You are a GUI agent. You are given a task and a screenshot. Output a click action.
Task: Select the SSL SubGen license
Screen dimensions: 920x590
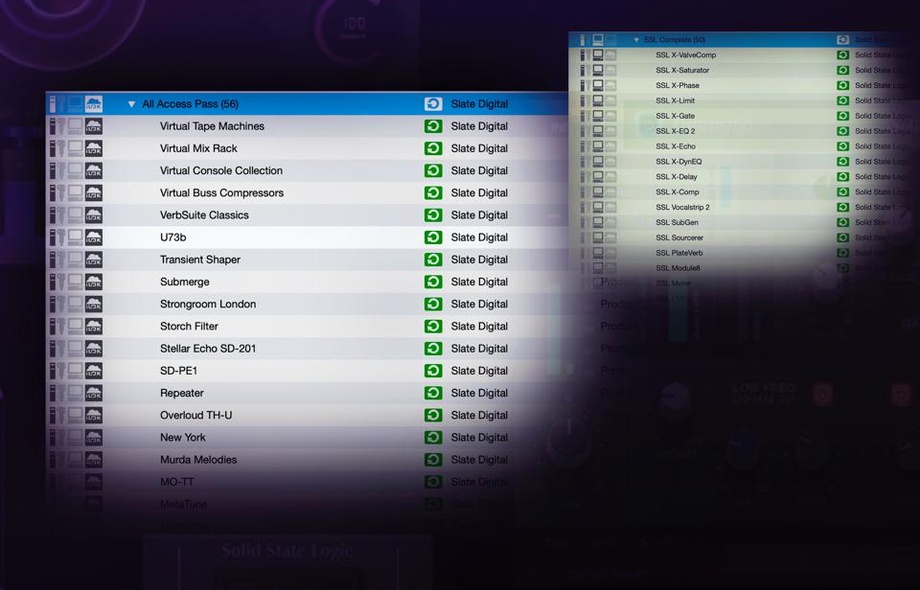(x=677, y=223)
